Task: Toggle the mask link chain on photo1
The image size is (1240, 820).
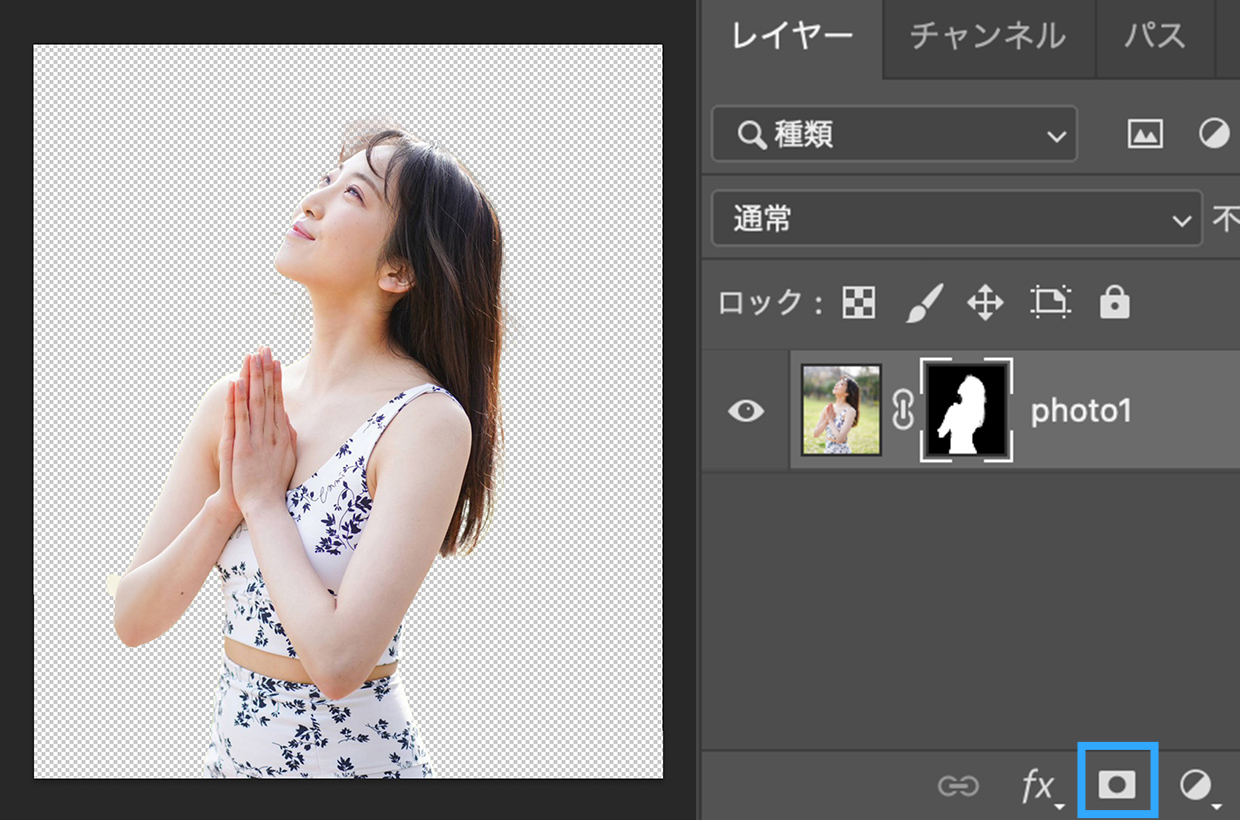Action: pyautogui.click(x=903, y=410)
